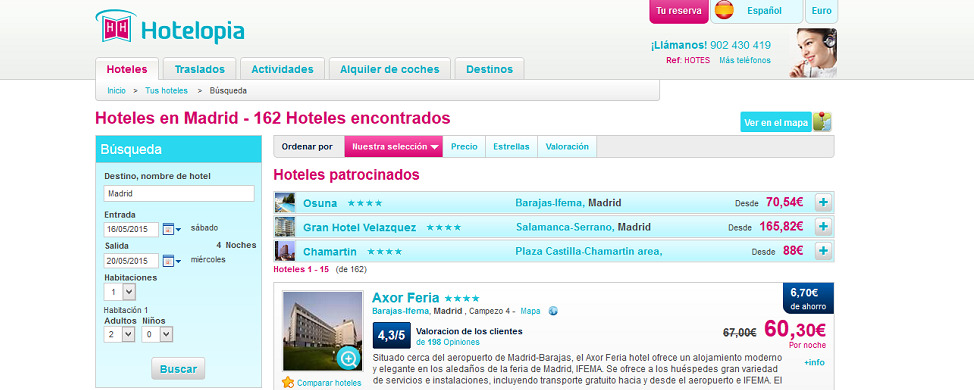Click the Hotelopia logo
The width and height of the screenshot is (974, 390).
tap(170, 28)
